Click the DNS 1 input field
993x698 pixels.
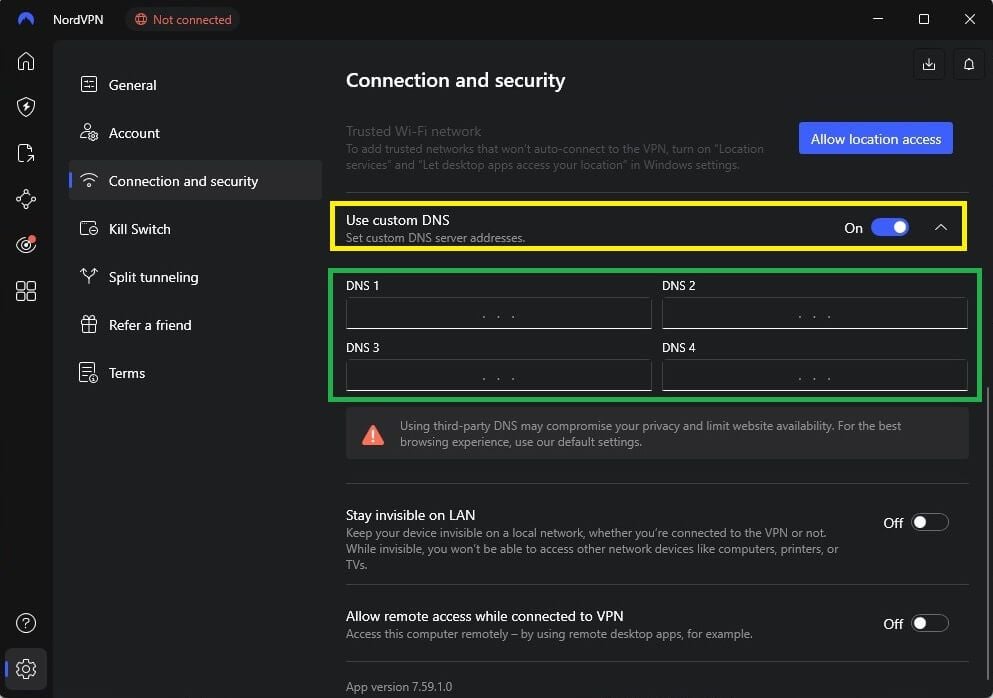point(498,313)
